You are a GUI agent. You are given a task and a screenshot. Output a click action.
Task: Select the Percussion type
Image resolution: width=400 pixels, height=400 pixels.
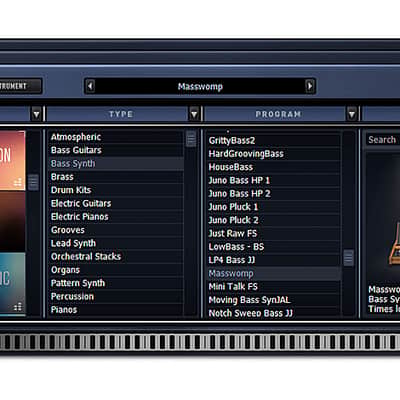(x=116, y=297)
